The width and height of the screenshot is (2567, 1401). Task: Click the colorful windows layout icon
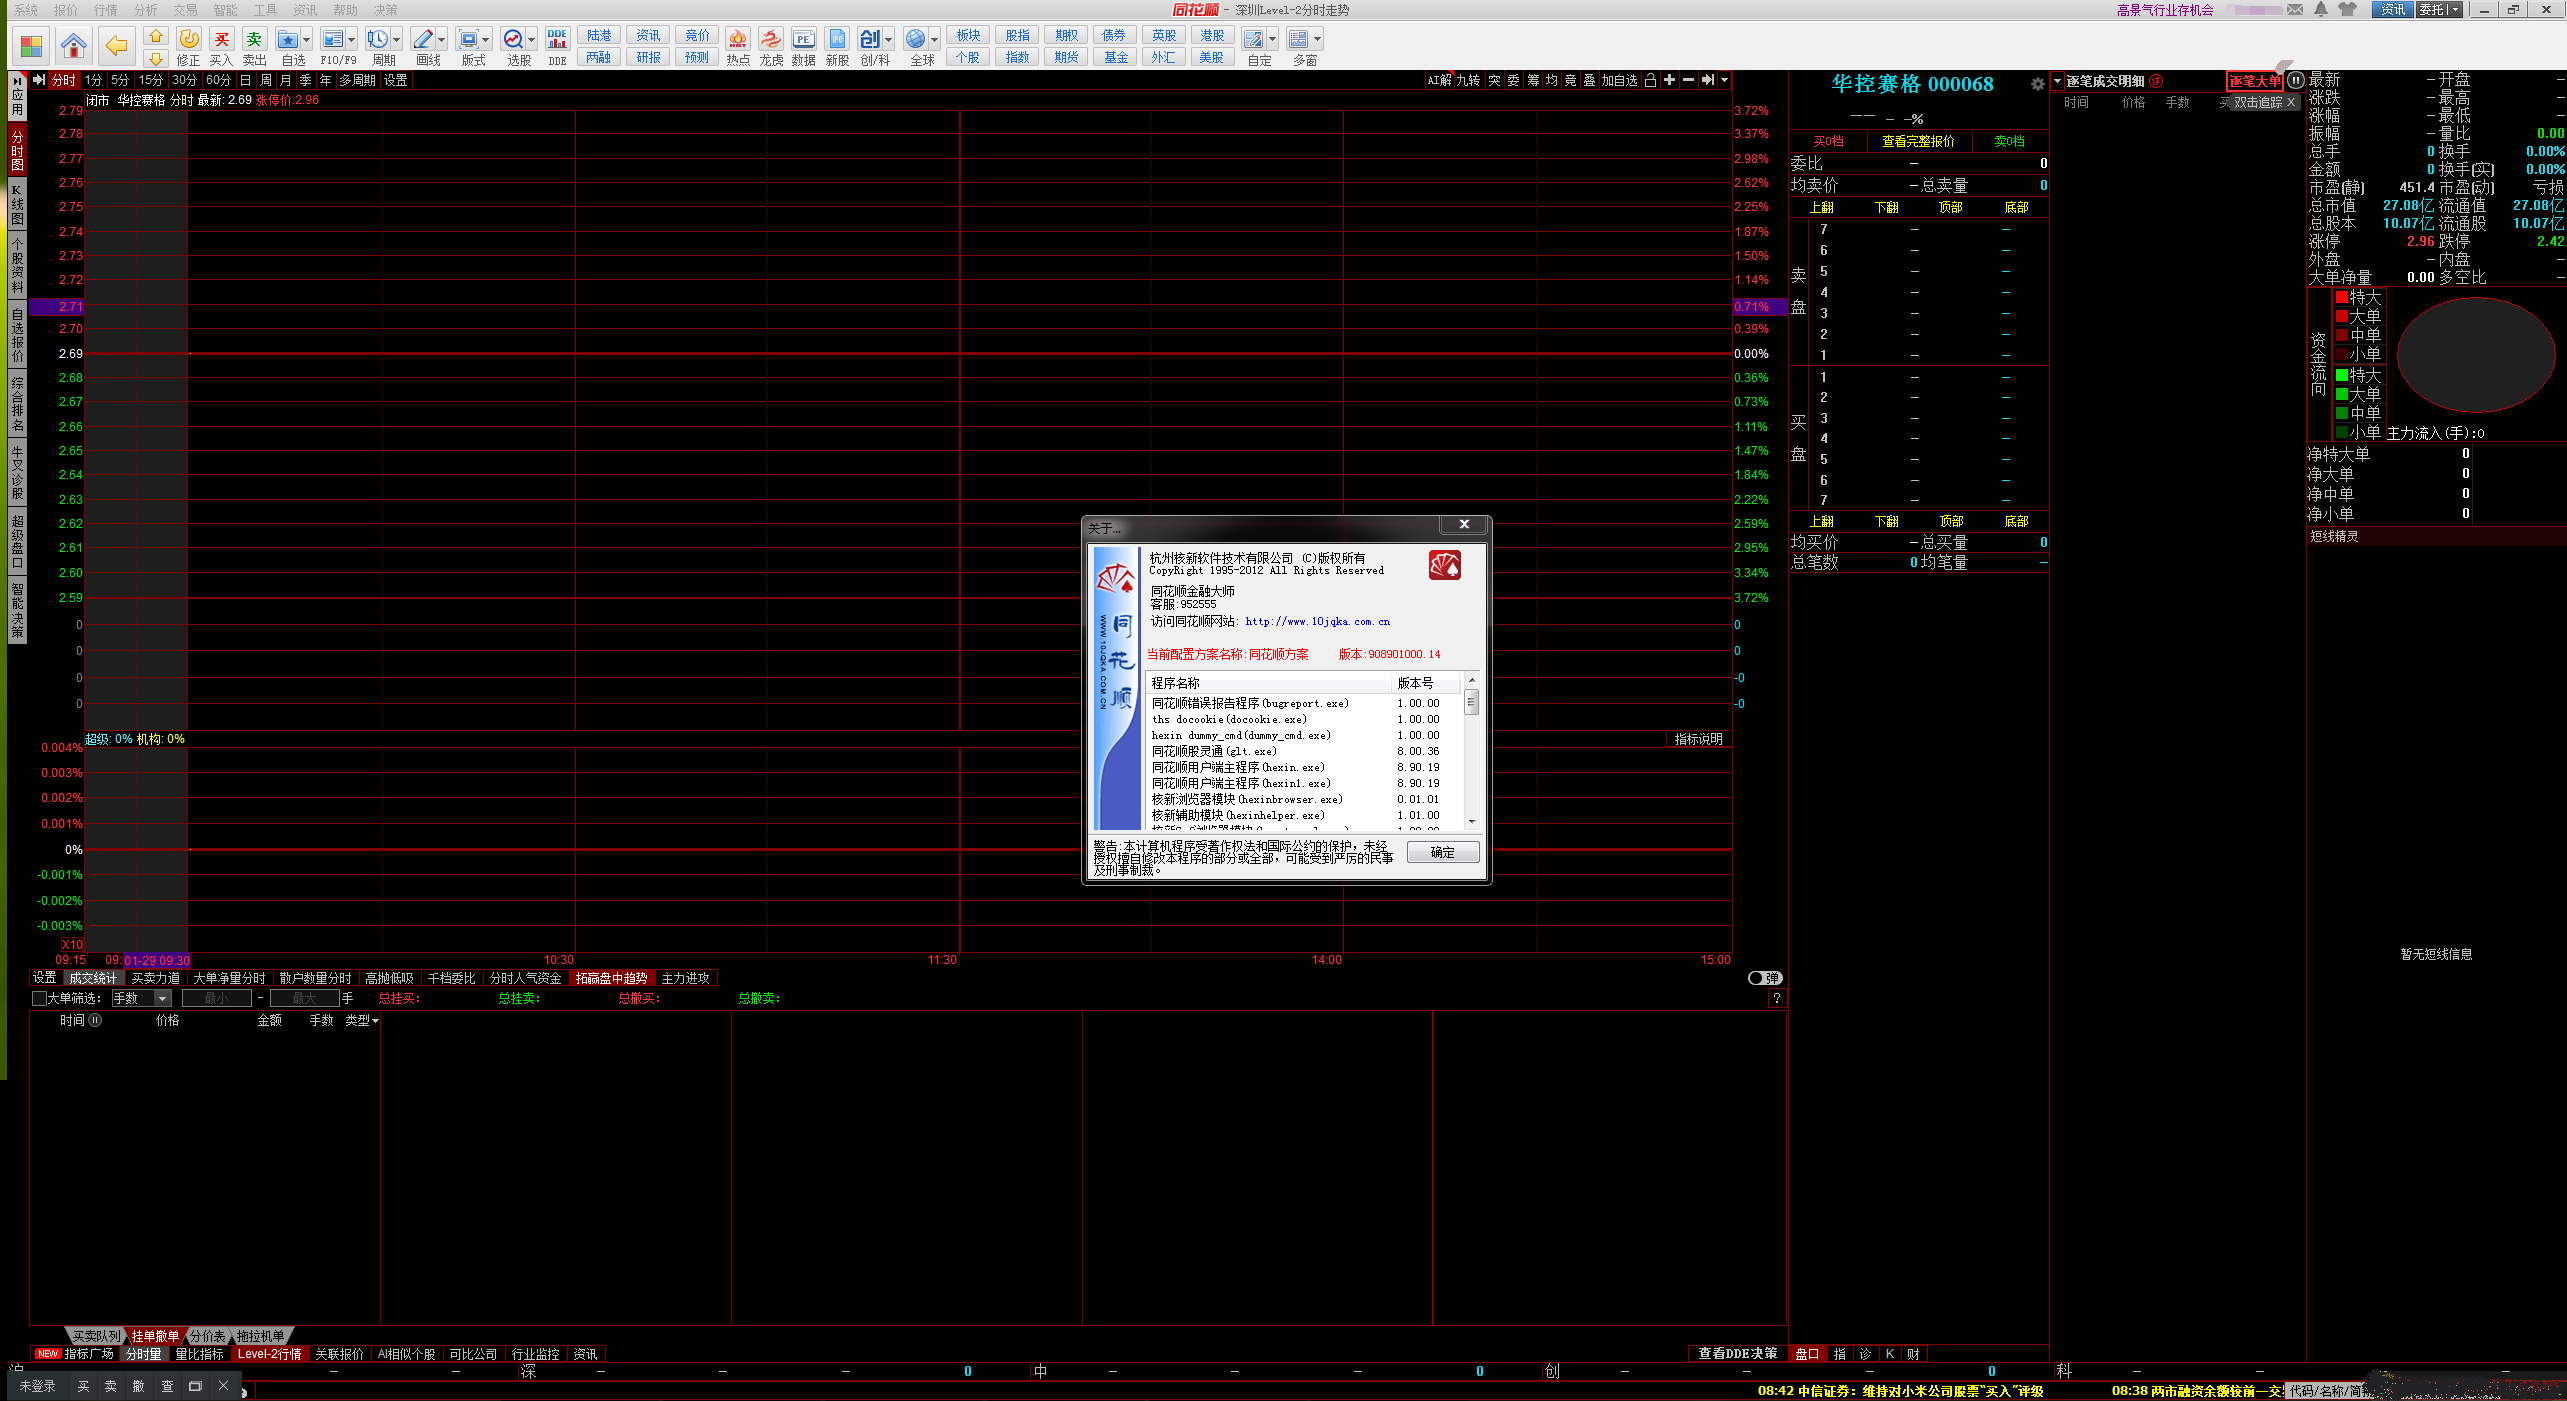click(x=31, y=45)
